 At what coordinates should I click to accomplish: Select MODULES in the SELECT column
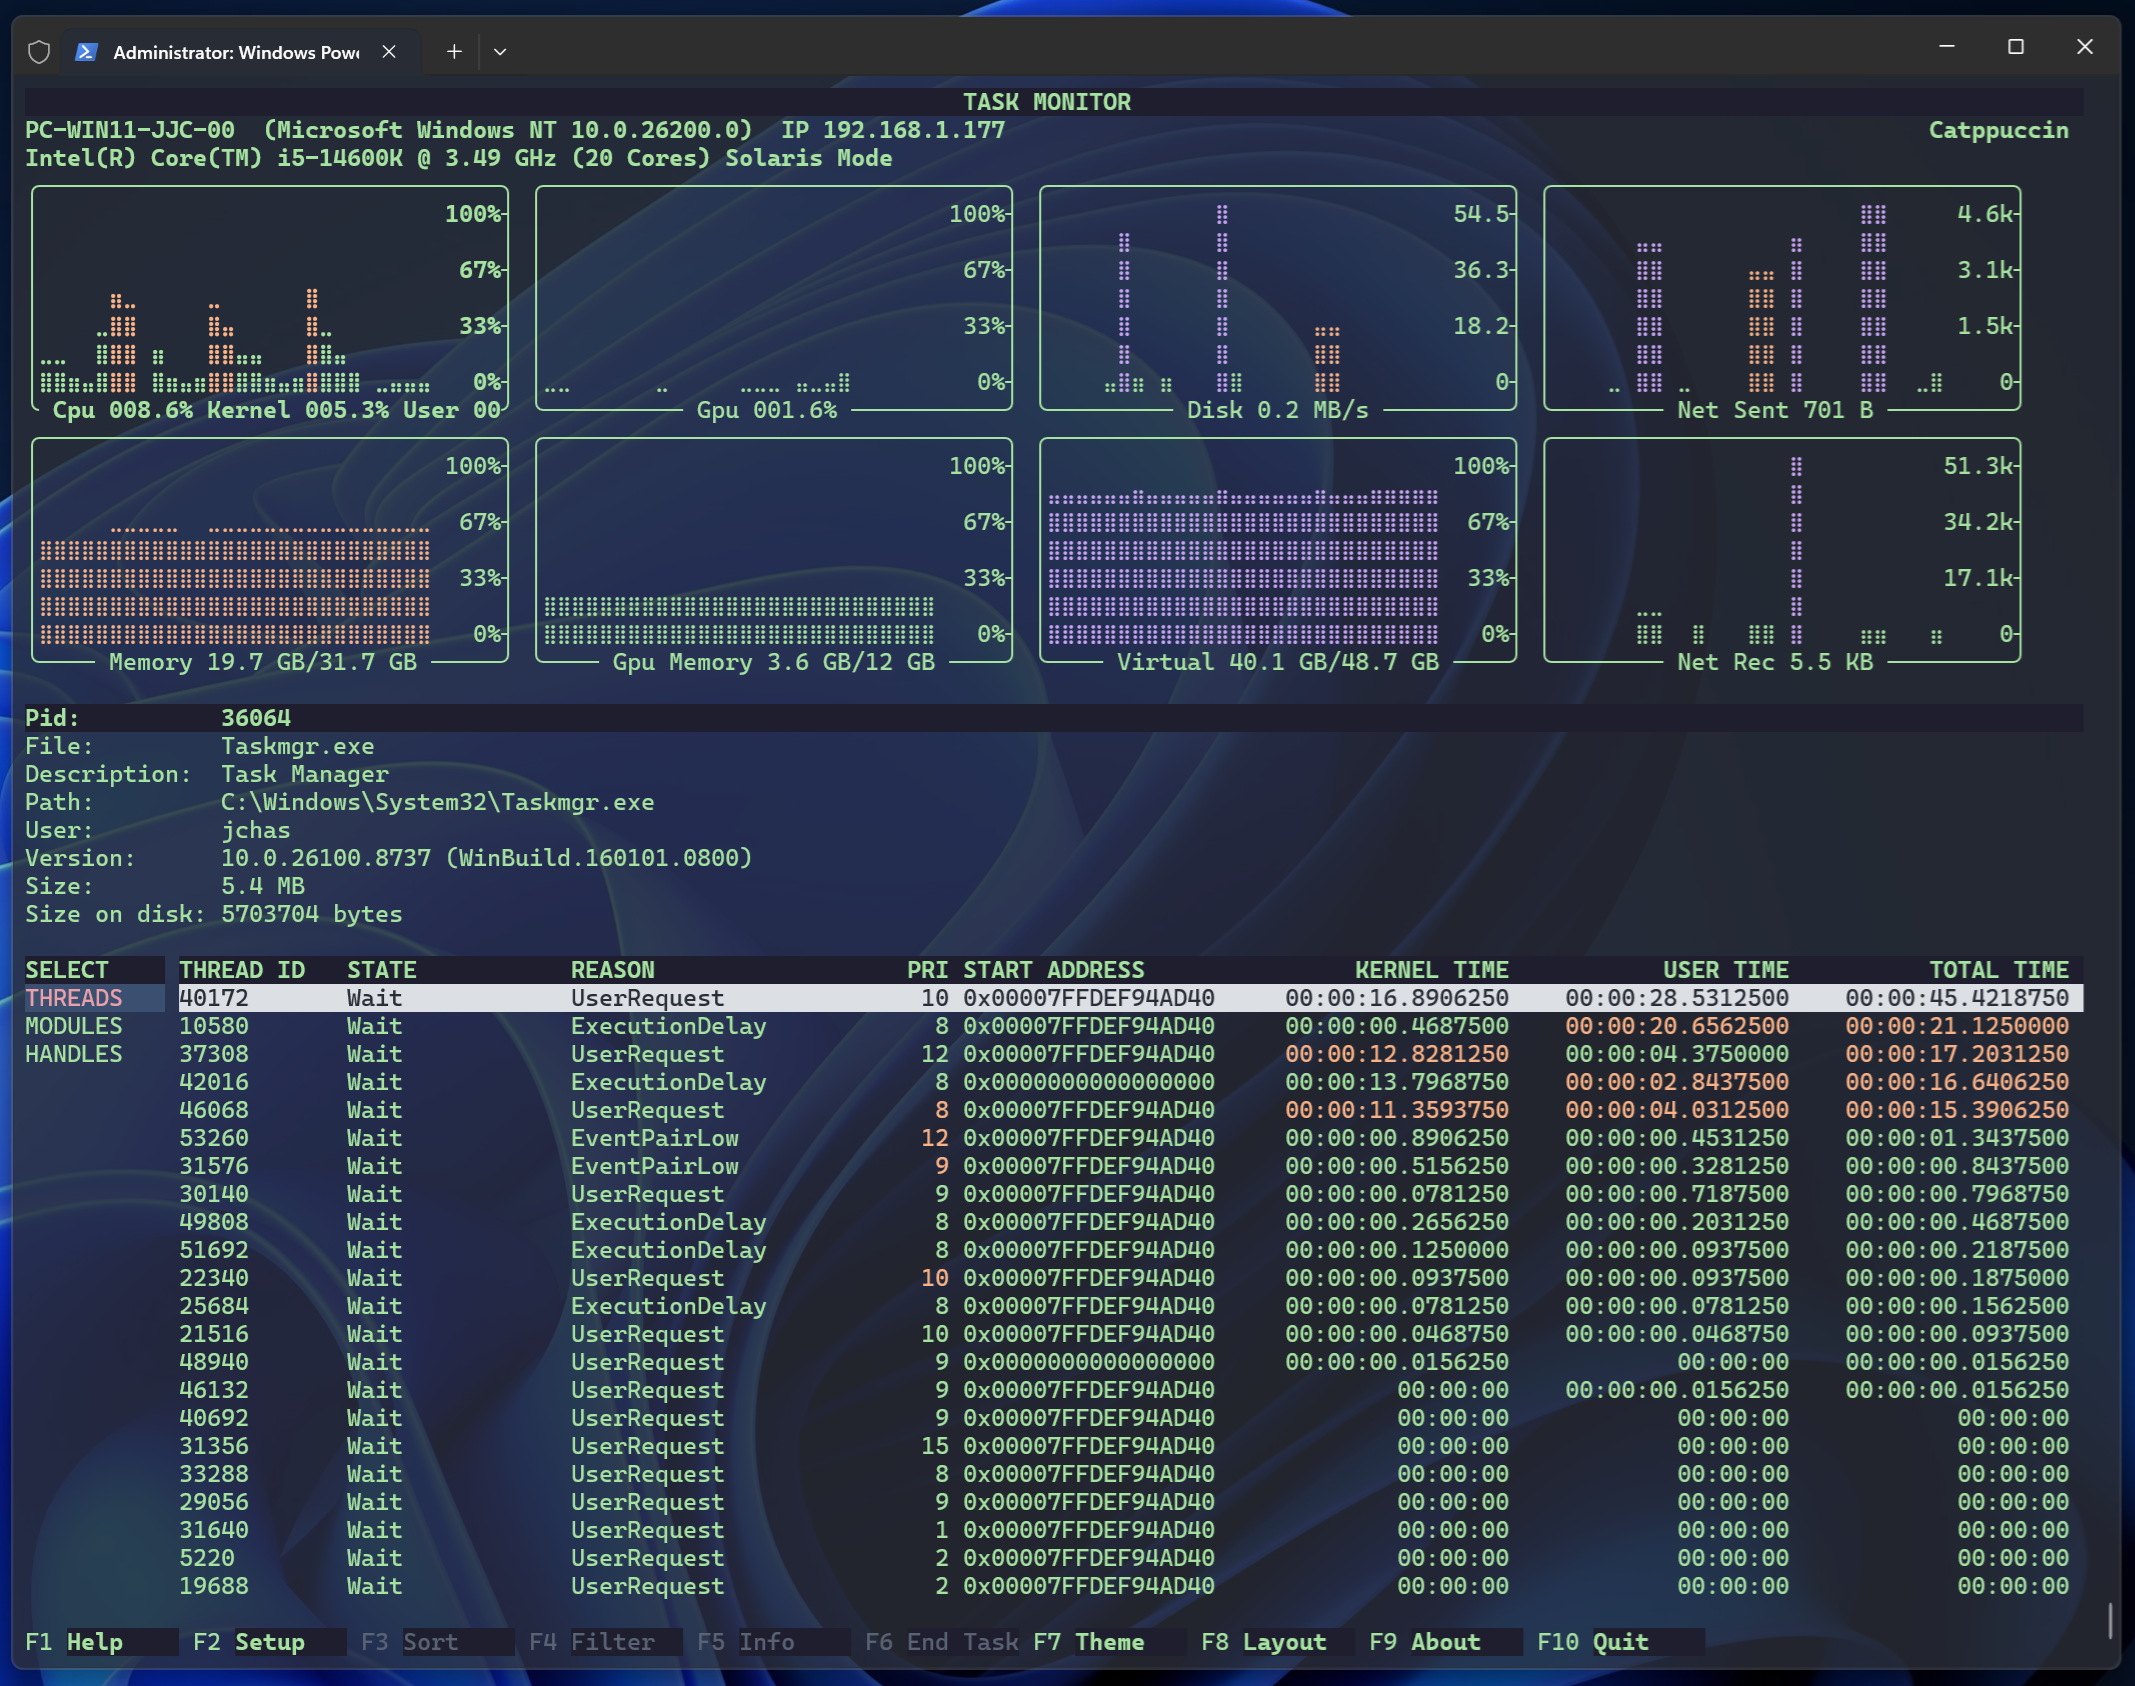point(74,1026)
